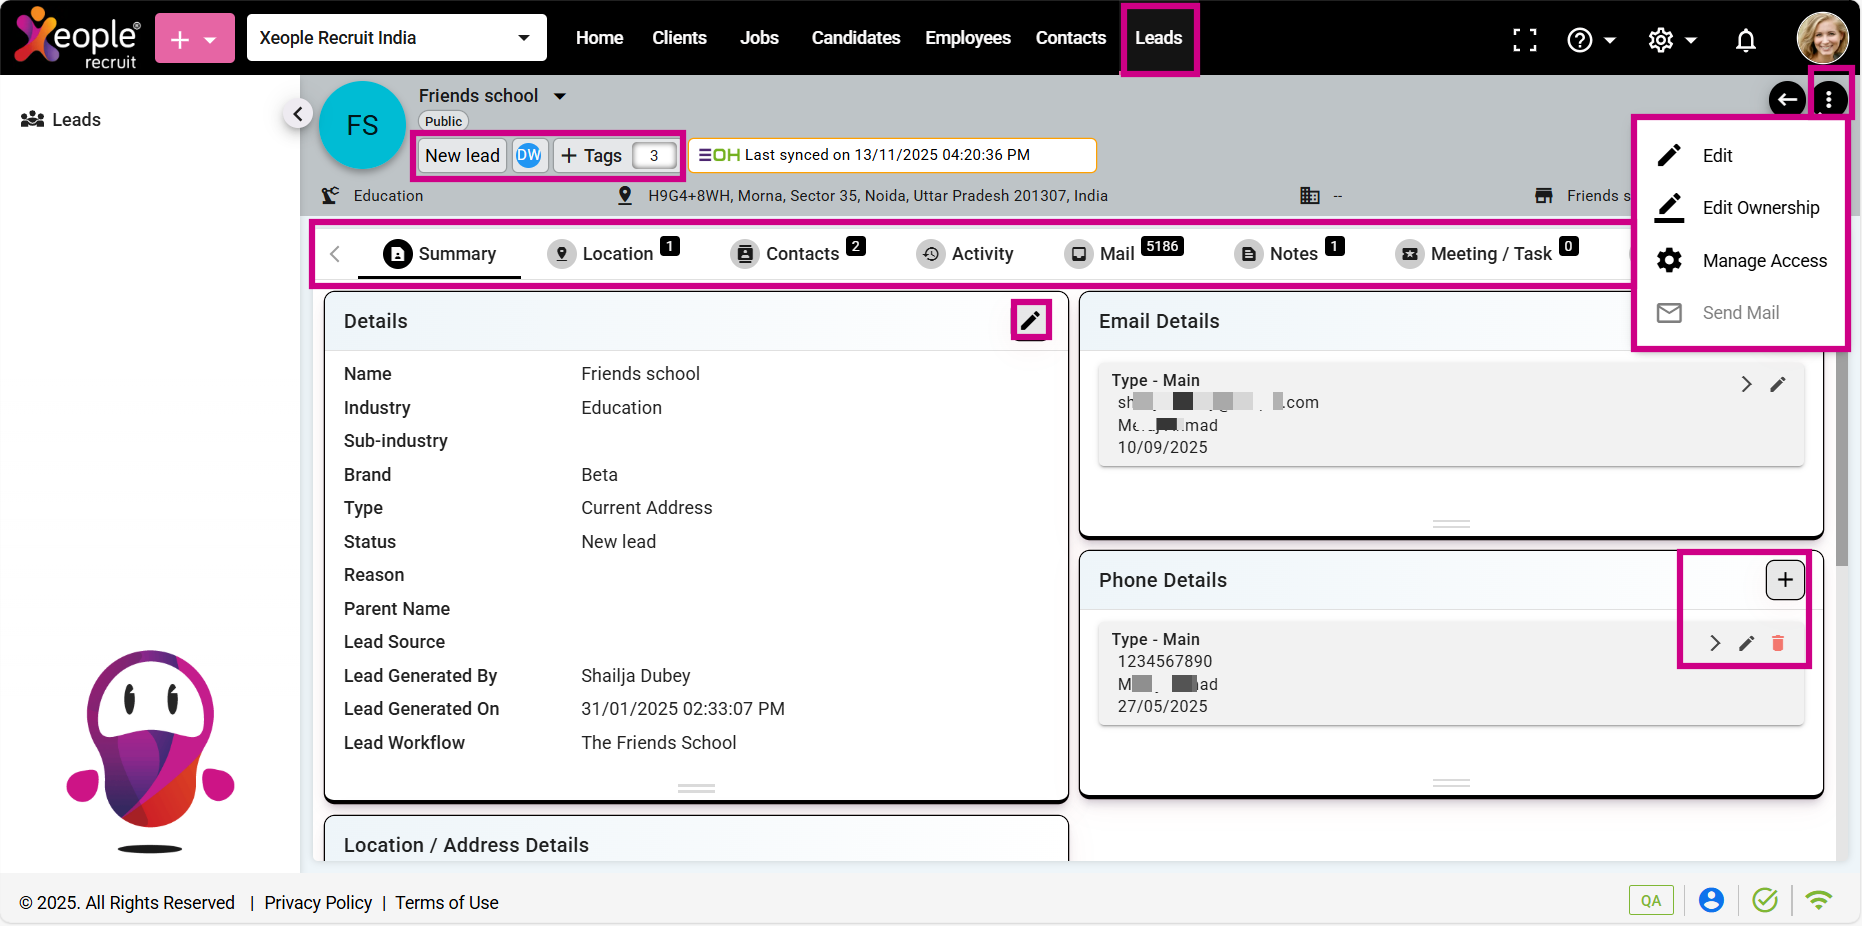Open the Privacy Policy link

(x=318, y=903)
